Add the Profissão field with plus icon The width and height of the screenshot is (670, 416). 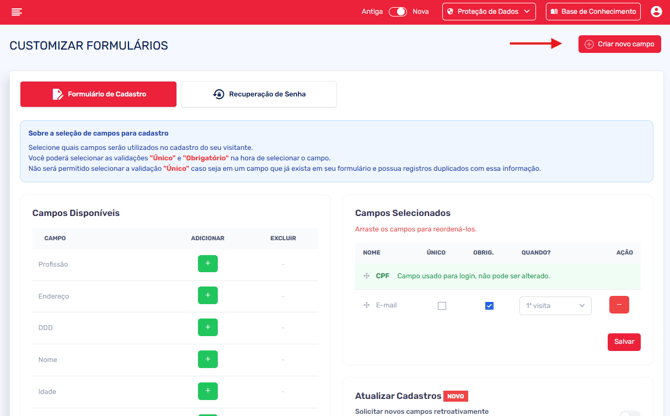point(208,264)
